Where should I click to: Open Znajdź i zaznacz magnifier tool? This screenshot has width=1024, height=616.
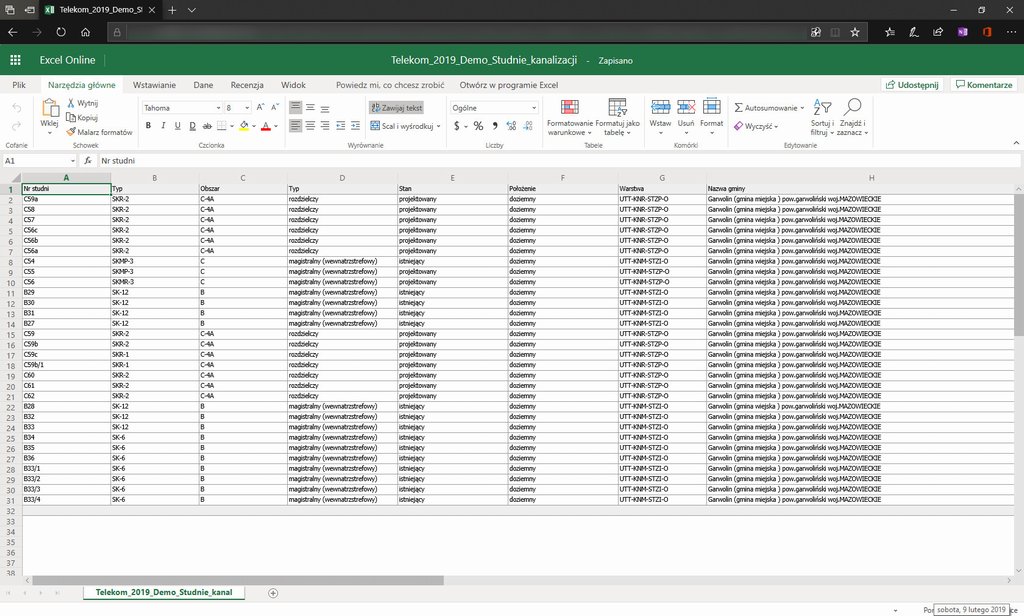tap(852, 108)
